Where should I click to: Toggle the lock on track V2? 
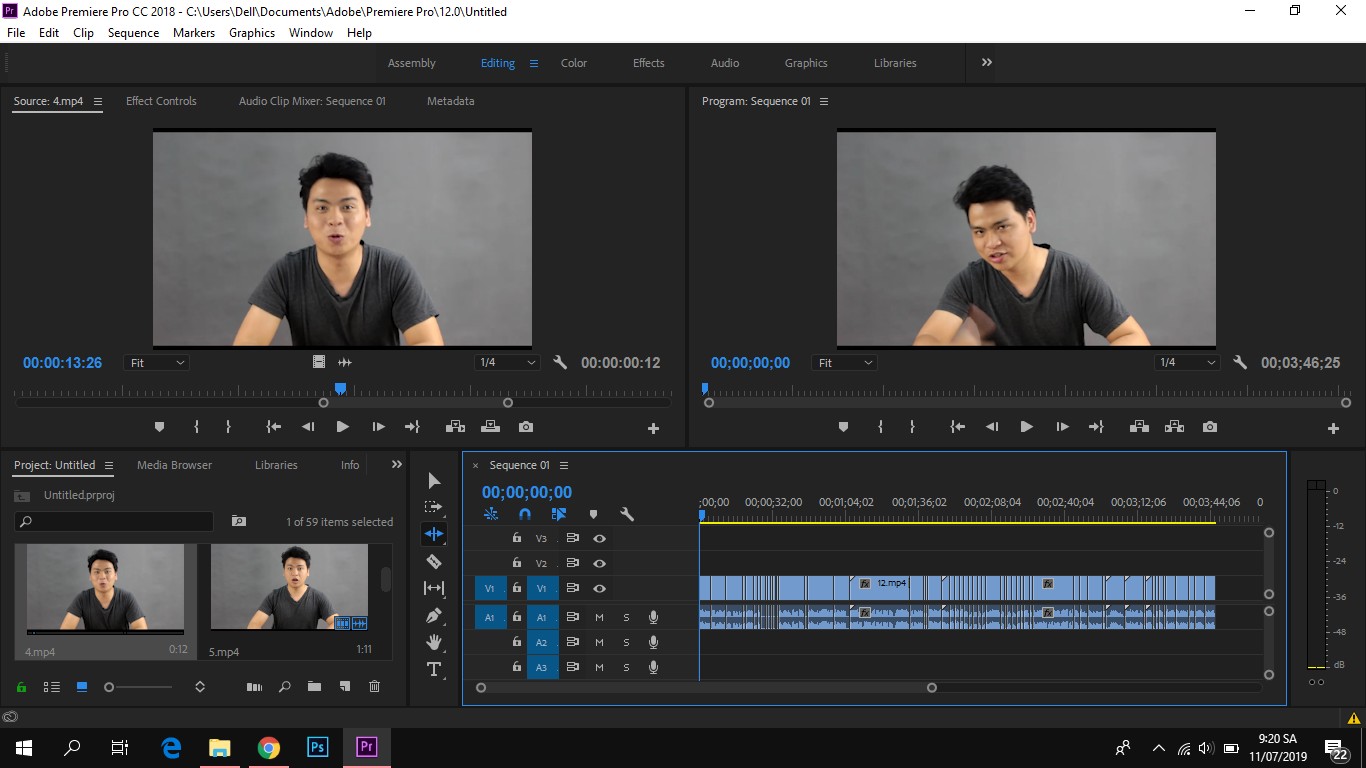[517, 563]
